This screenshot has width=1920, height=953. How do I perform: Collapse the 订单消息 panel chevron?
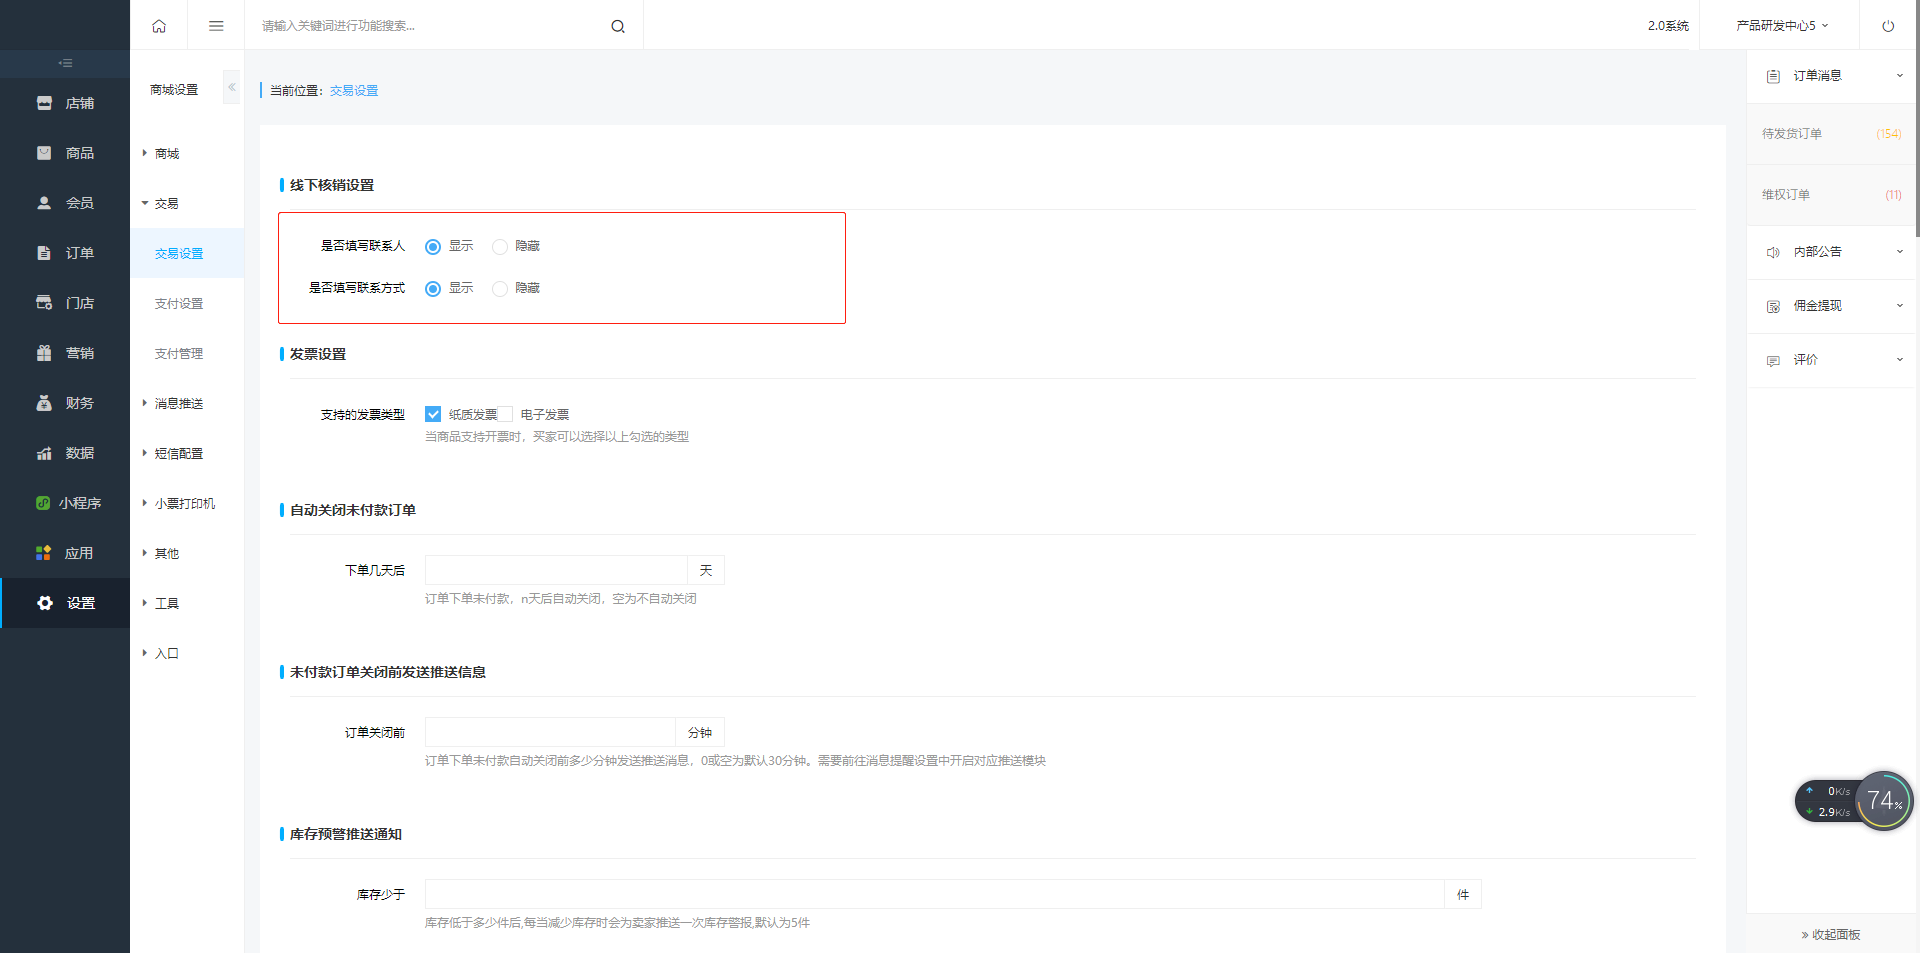[1900, 76]
